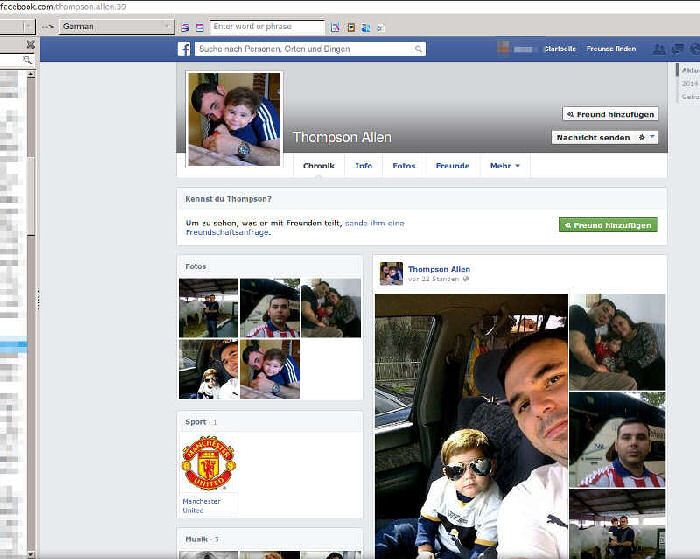700x559 pixels.
Task: Close the left sidebar panel with X icon
Action: pyautogui.click(x=30, y=44)
